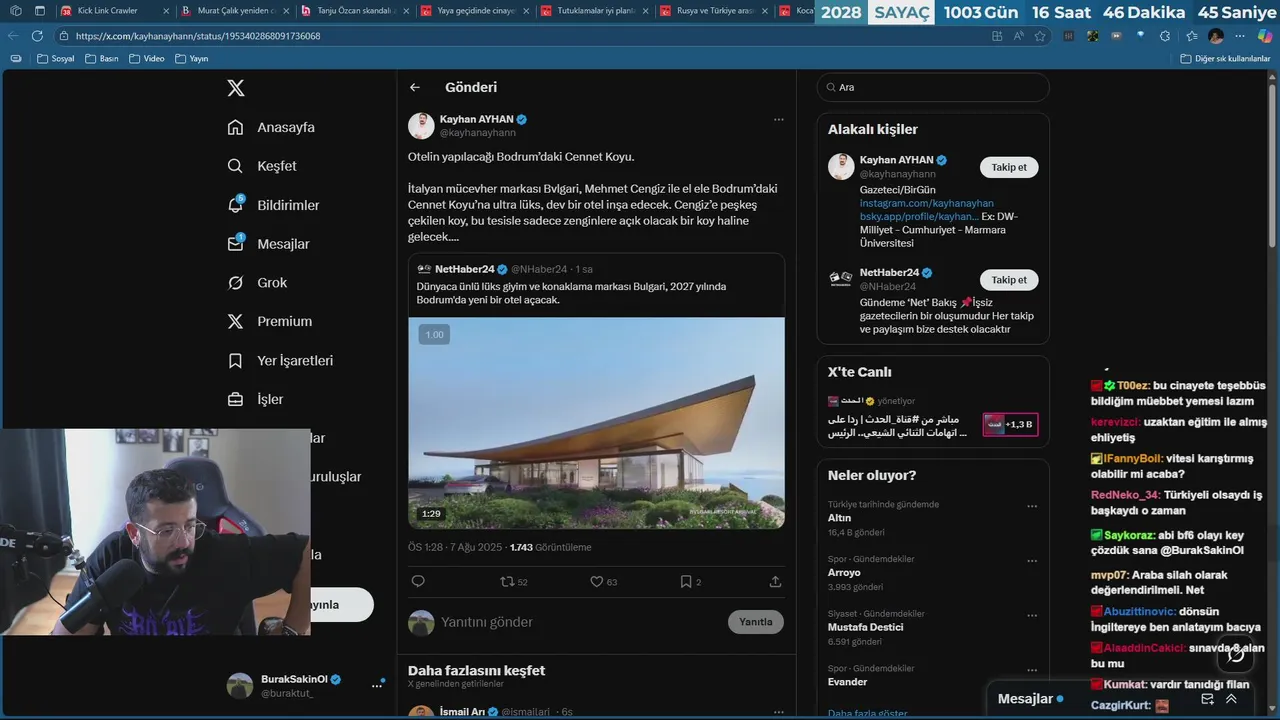Image resolution: width=1280 pixels, height=720 pixels.
Task: Click the 1.00 playback speed badge
Action: click(434, 334)
